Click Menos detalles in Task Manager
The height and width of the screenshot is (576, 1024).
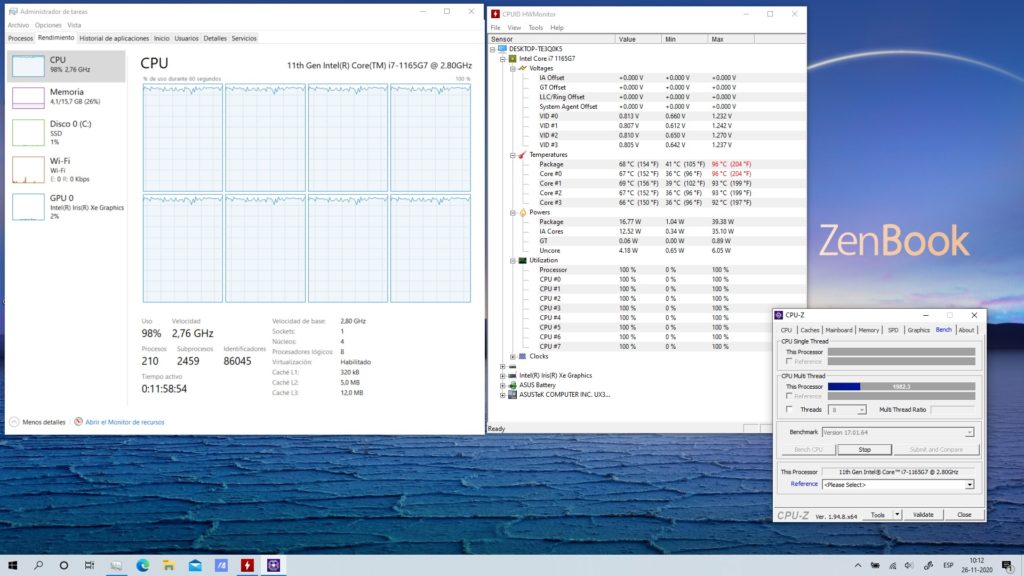(44, 423)
